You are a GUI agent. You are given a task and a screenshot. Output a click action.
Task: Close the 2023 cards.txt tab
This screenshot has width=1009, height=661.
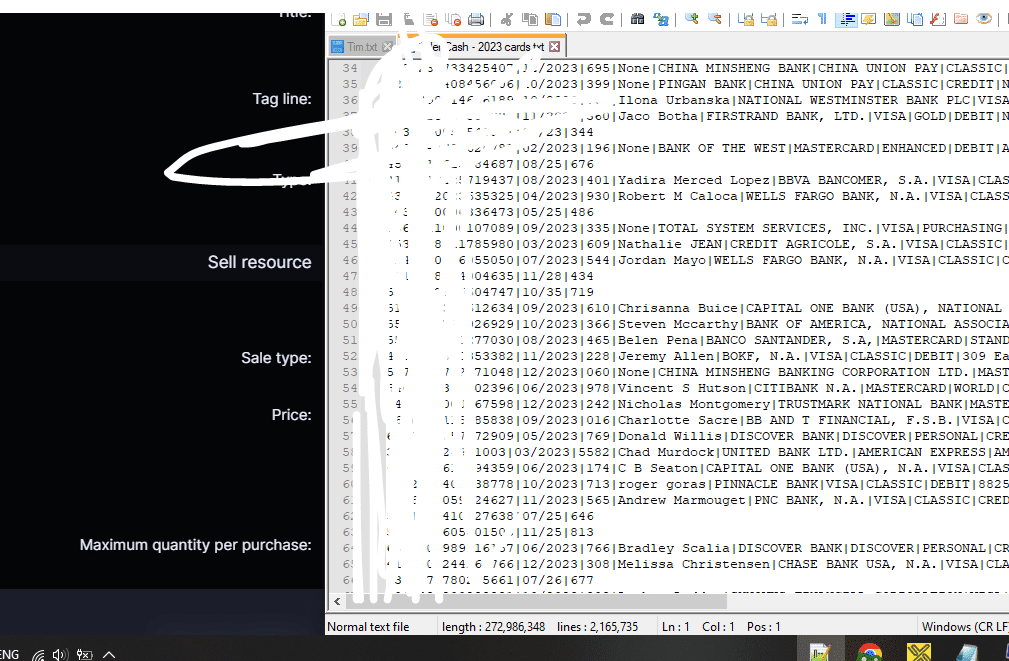coord(555,47)
